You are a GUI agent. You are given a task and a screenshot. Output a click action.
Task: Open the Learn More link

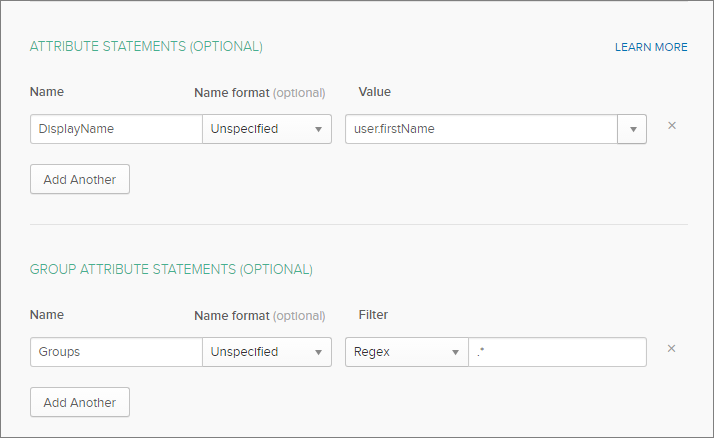click(651, 47)
